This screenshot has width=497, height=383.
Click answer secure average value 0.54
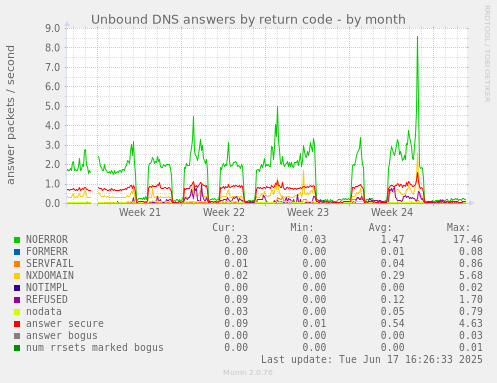(392, 323)
